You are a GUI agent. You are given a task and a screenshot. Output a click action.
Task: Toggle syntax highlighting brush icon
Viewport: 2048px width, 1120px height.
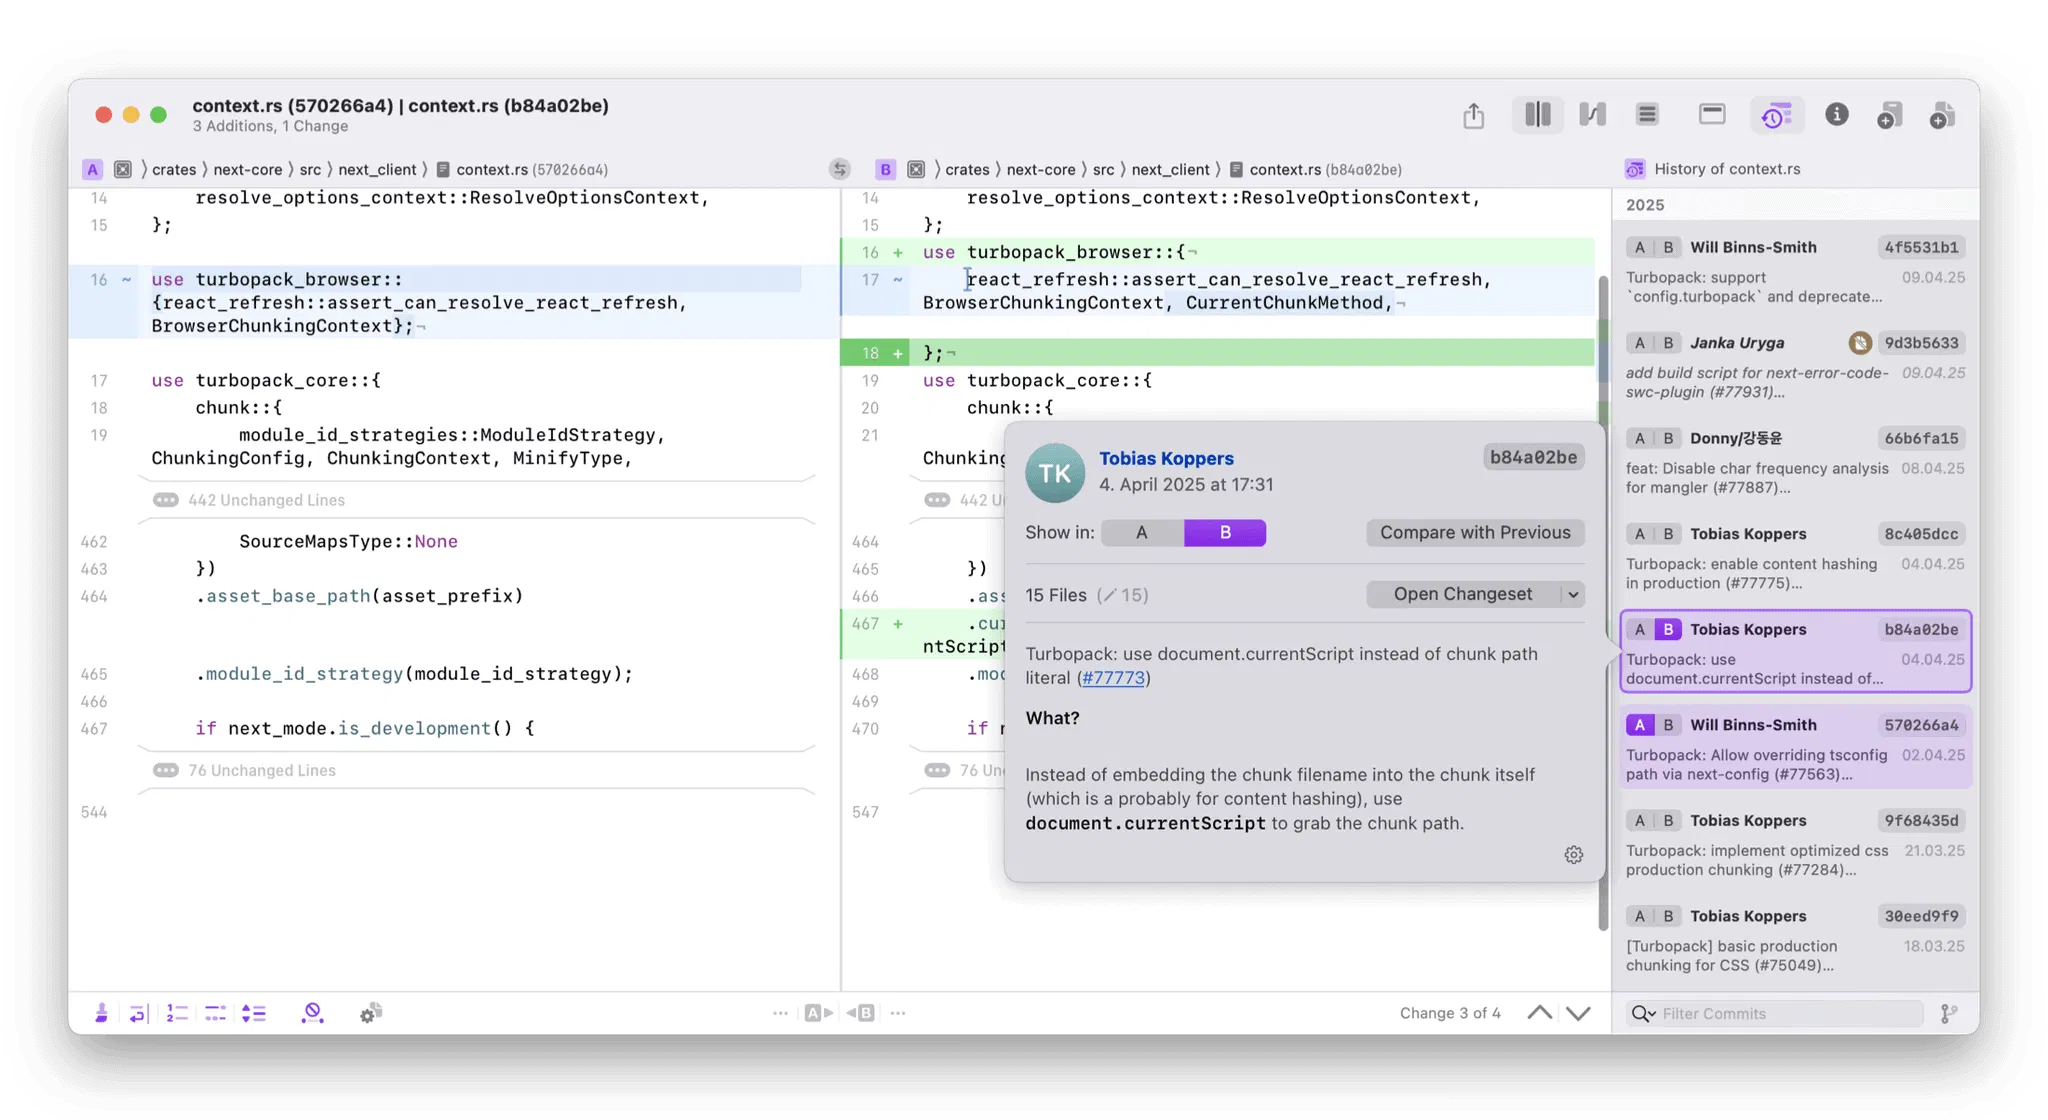tap(101, 1013)
